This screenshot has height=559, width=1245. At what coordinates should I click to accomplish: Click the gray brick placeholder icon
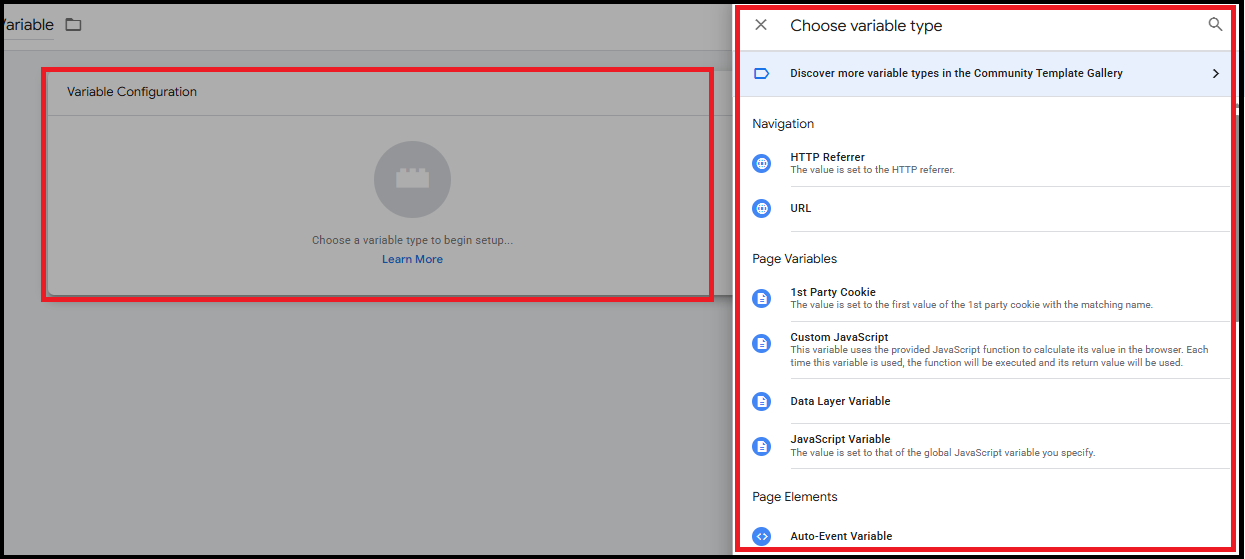(x=412, y=180)
